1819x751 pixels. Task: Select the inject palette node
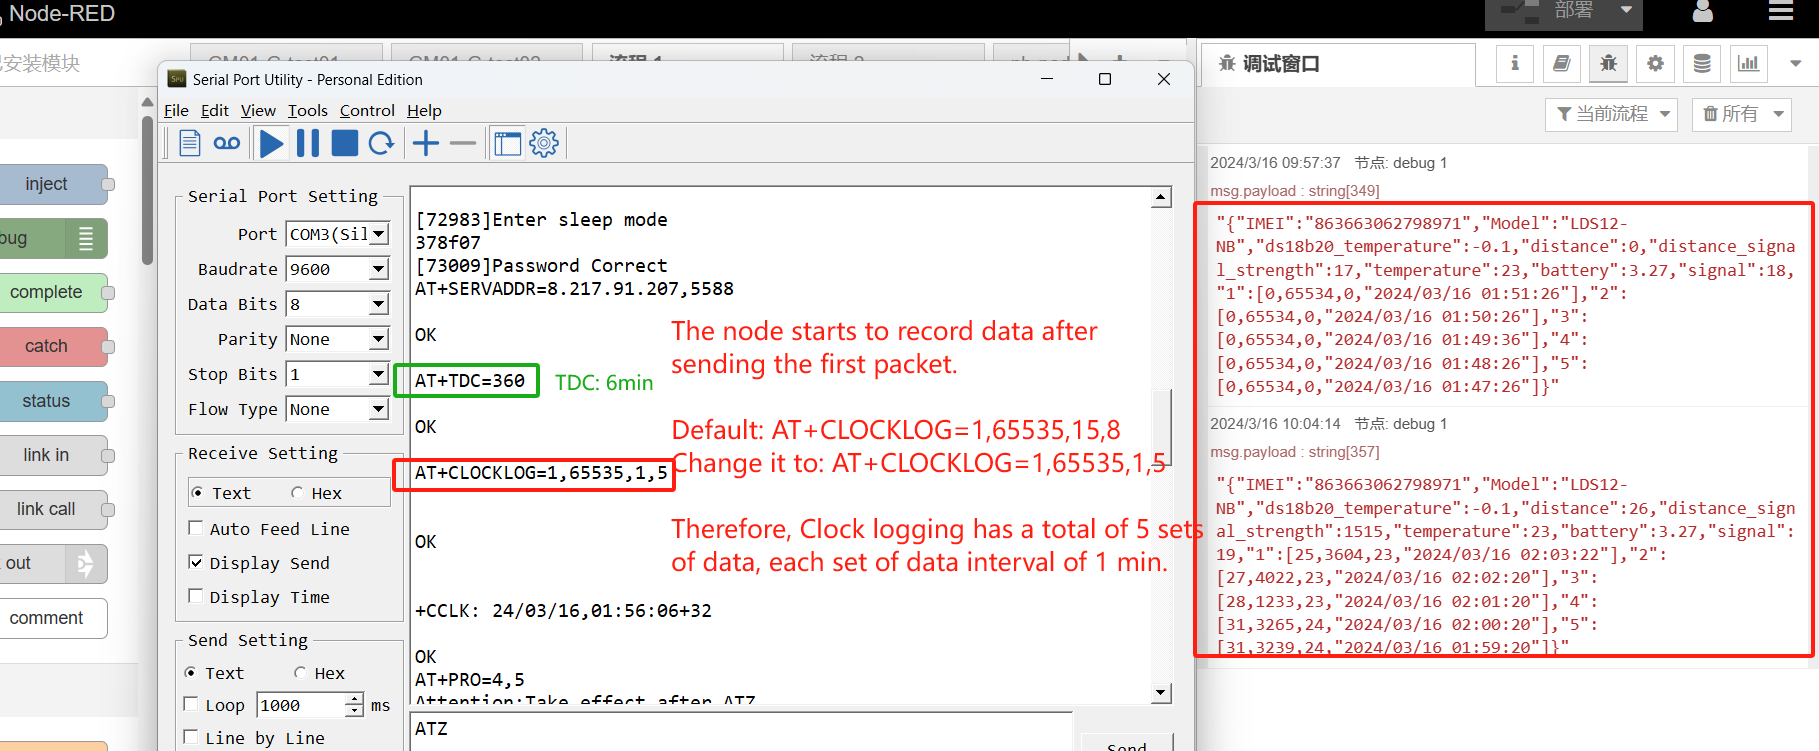[x=54, y=184]
